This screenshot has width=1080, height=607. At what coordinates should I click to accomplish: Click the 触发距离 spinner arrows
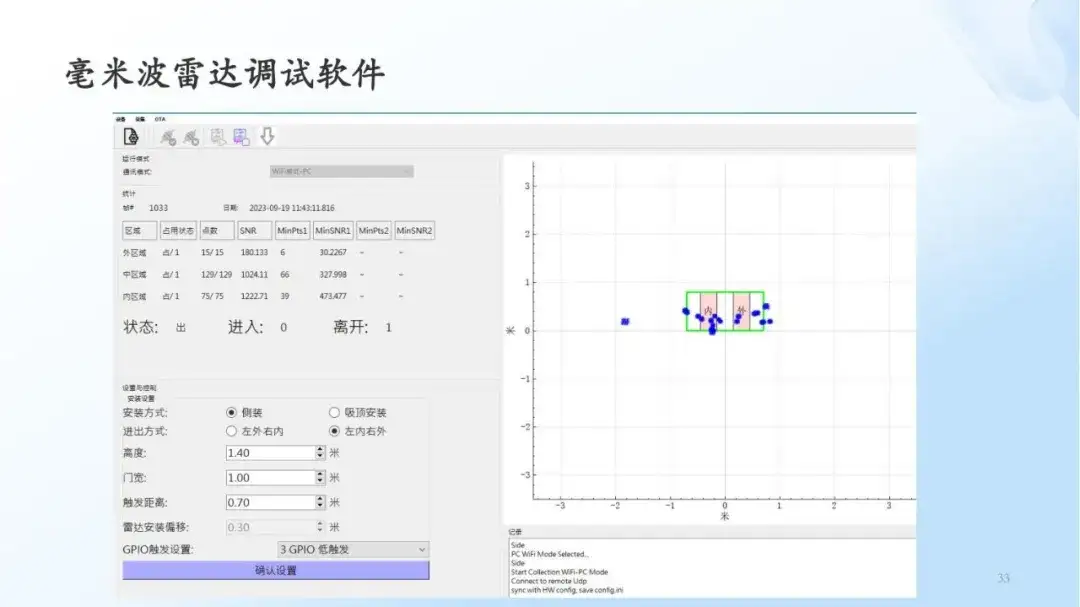coord(320,502)
